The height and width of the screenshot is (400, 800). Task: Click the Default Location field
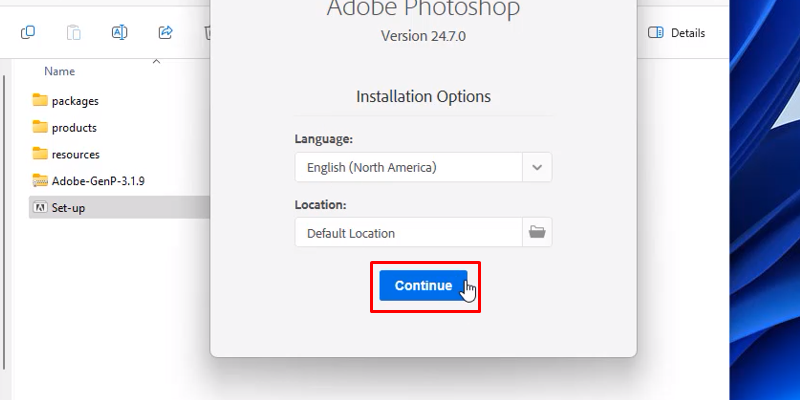click(x=408, y=233)
